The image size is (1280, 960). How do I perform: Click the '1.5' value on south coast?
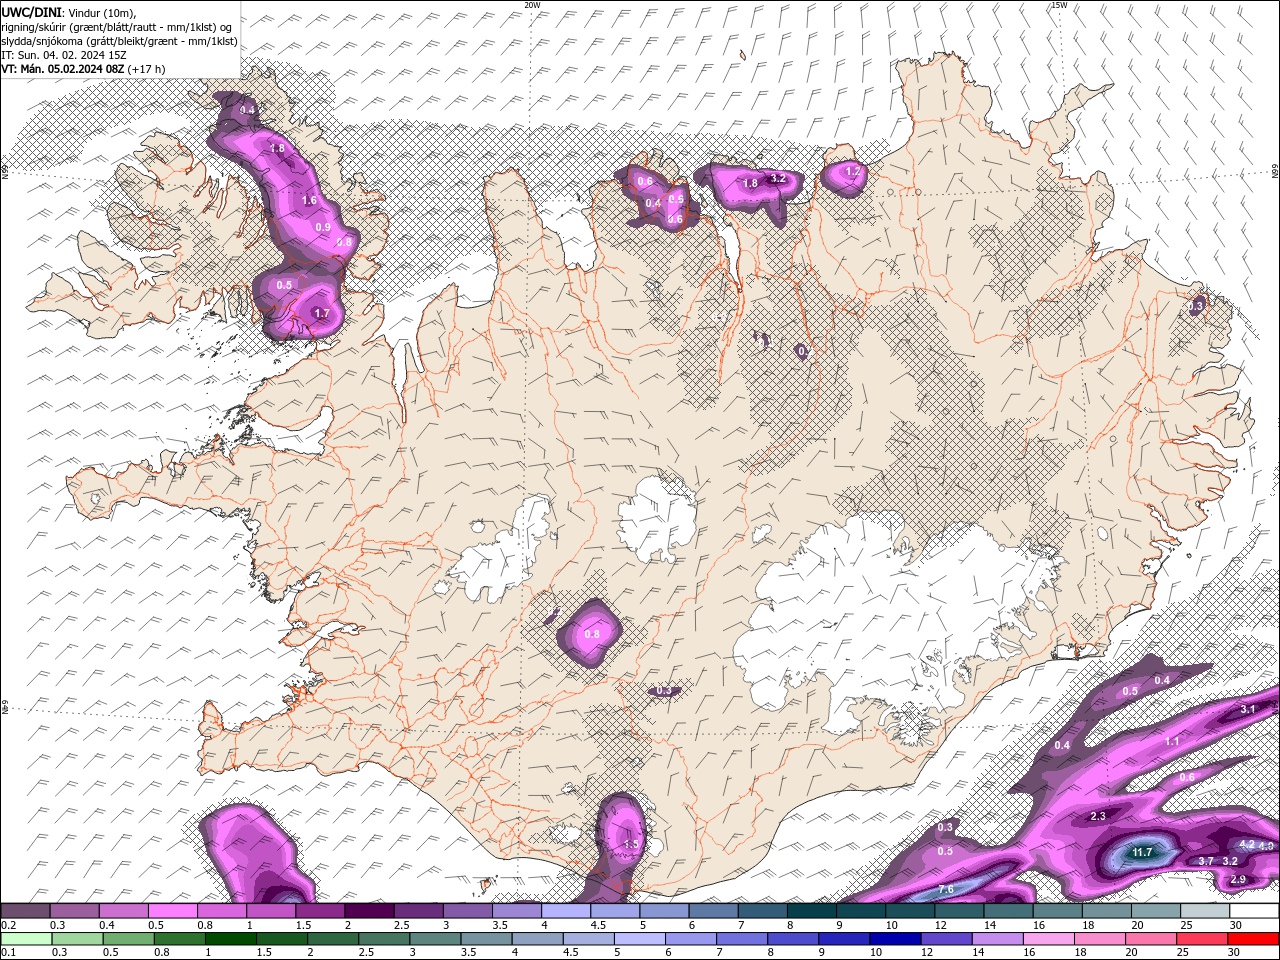tap(630, 844)
